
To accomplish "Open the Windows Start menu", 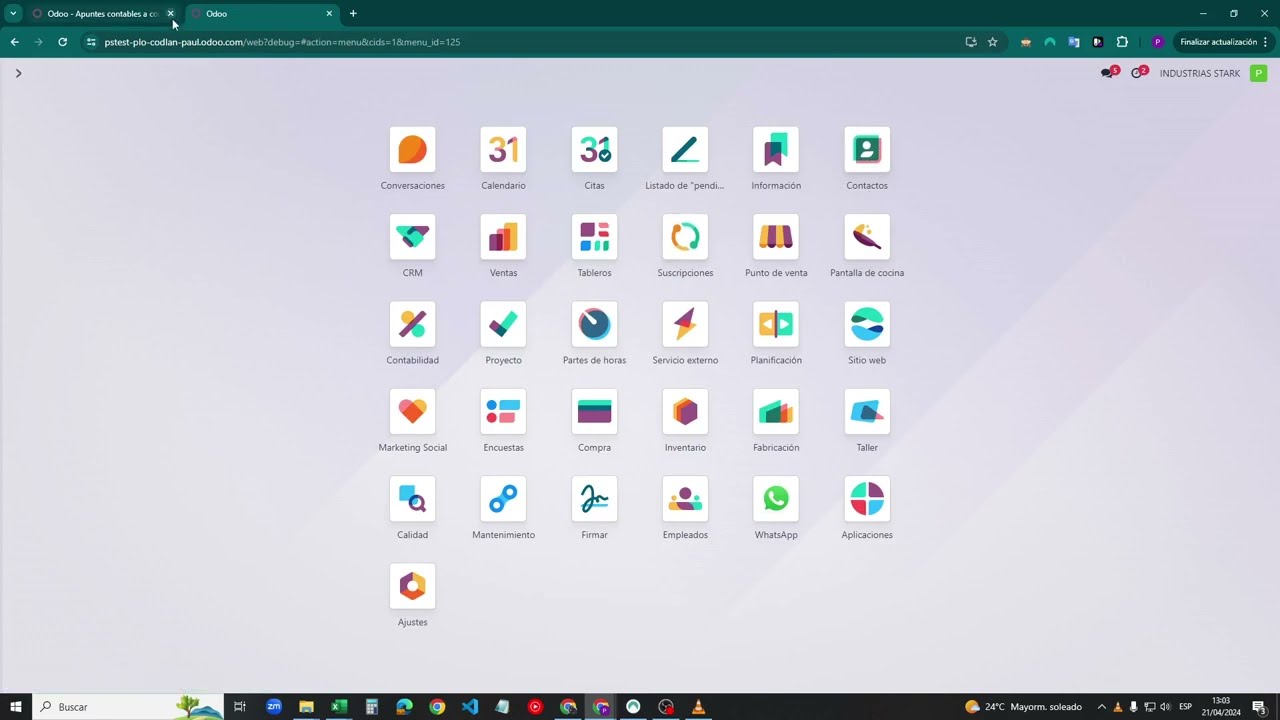I will pyautogui.click(x=16, y=707).
